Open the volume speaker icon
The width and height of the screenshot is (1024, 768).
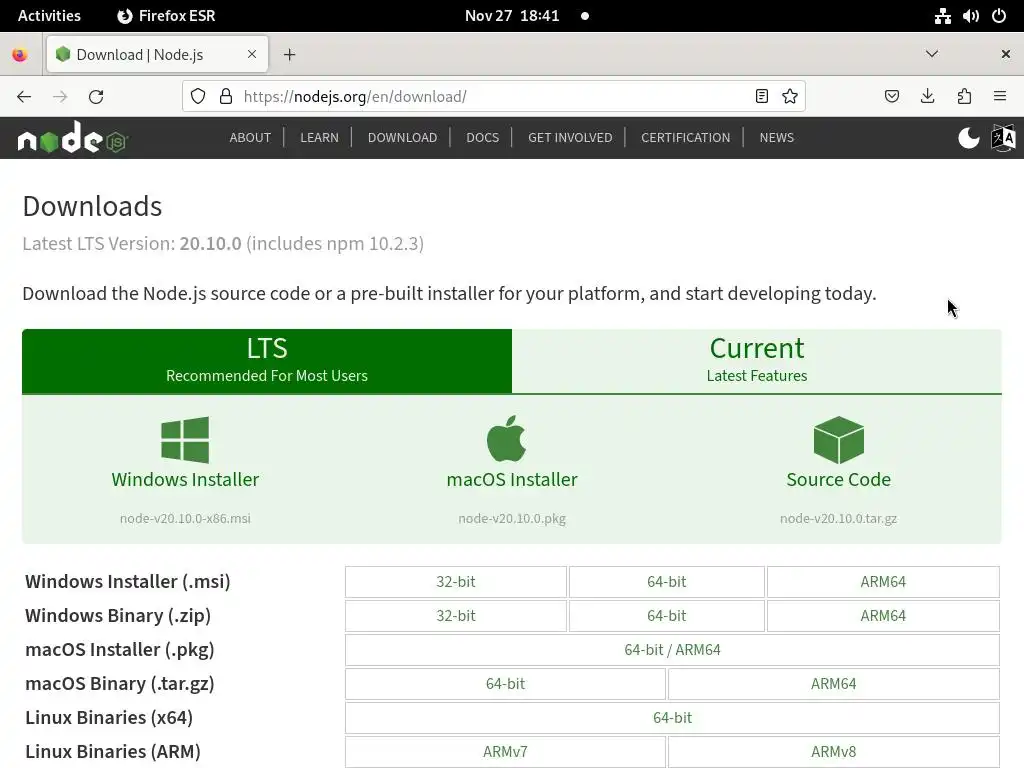pos(971,16)
